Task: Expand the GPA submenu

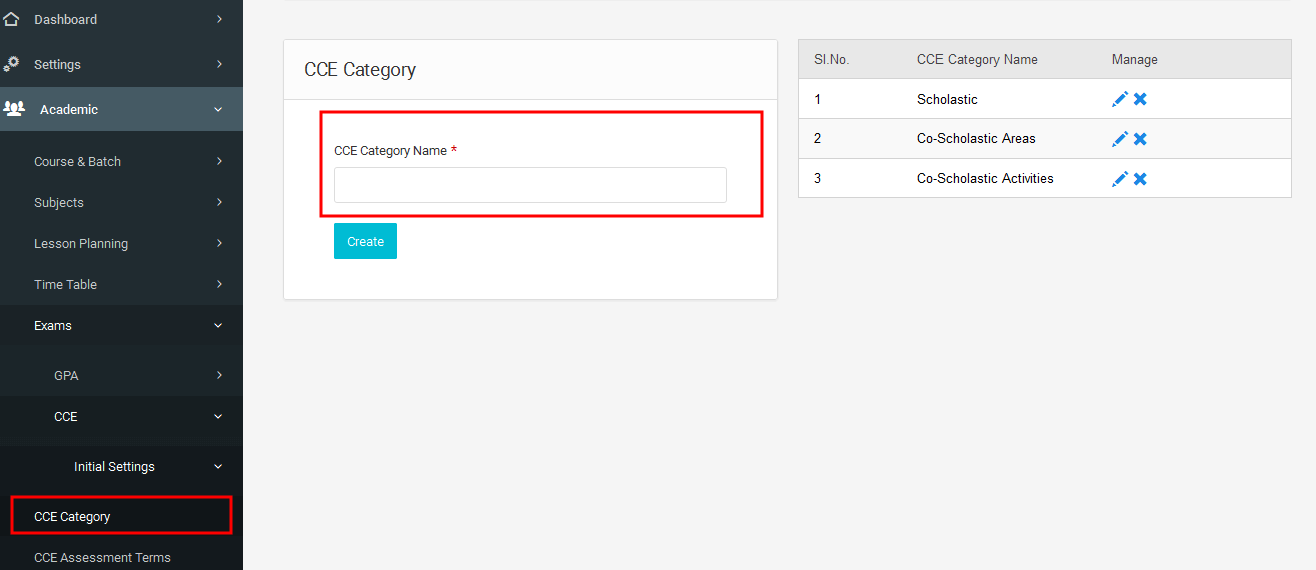Action: point(219,375)
